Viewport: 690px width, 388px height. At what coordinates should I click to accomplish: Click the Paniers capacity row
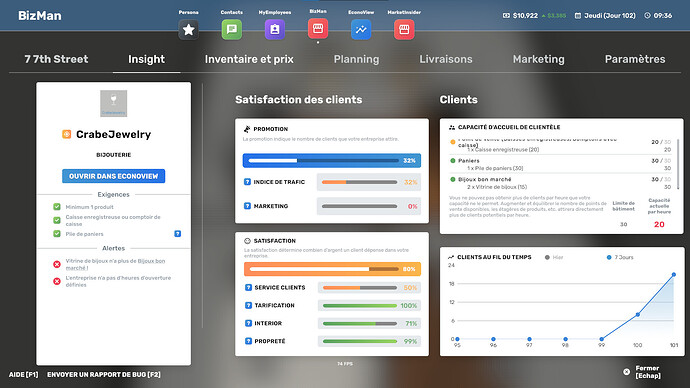(561, 164)
